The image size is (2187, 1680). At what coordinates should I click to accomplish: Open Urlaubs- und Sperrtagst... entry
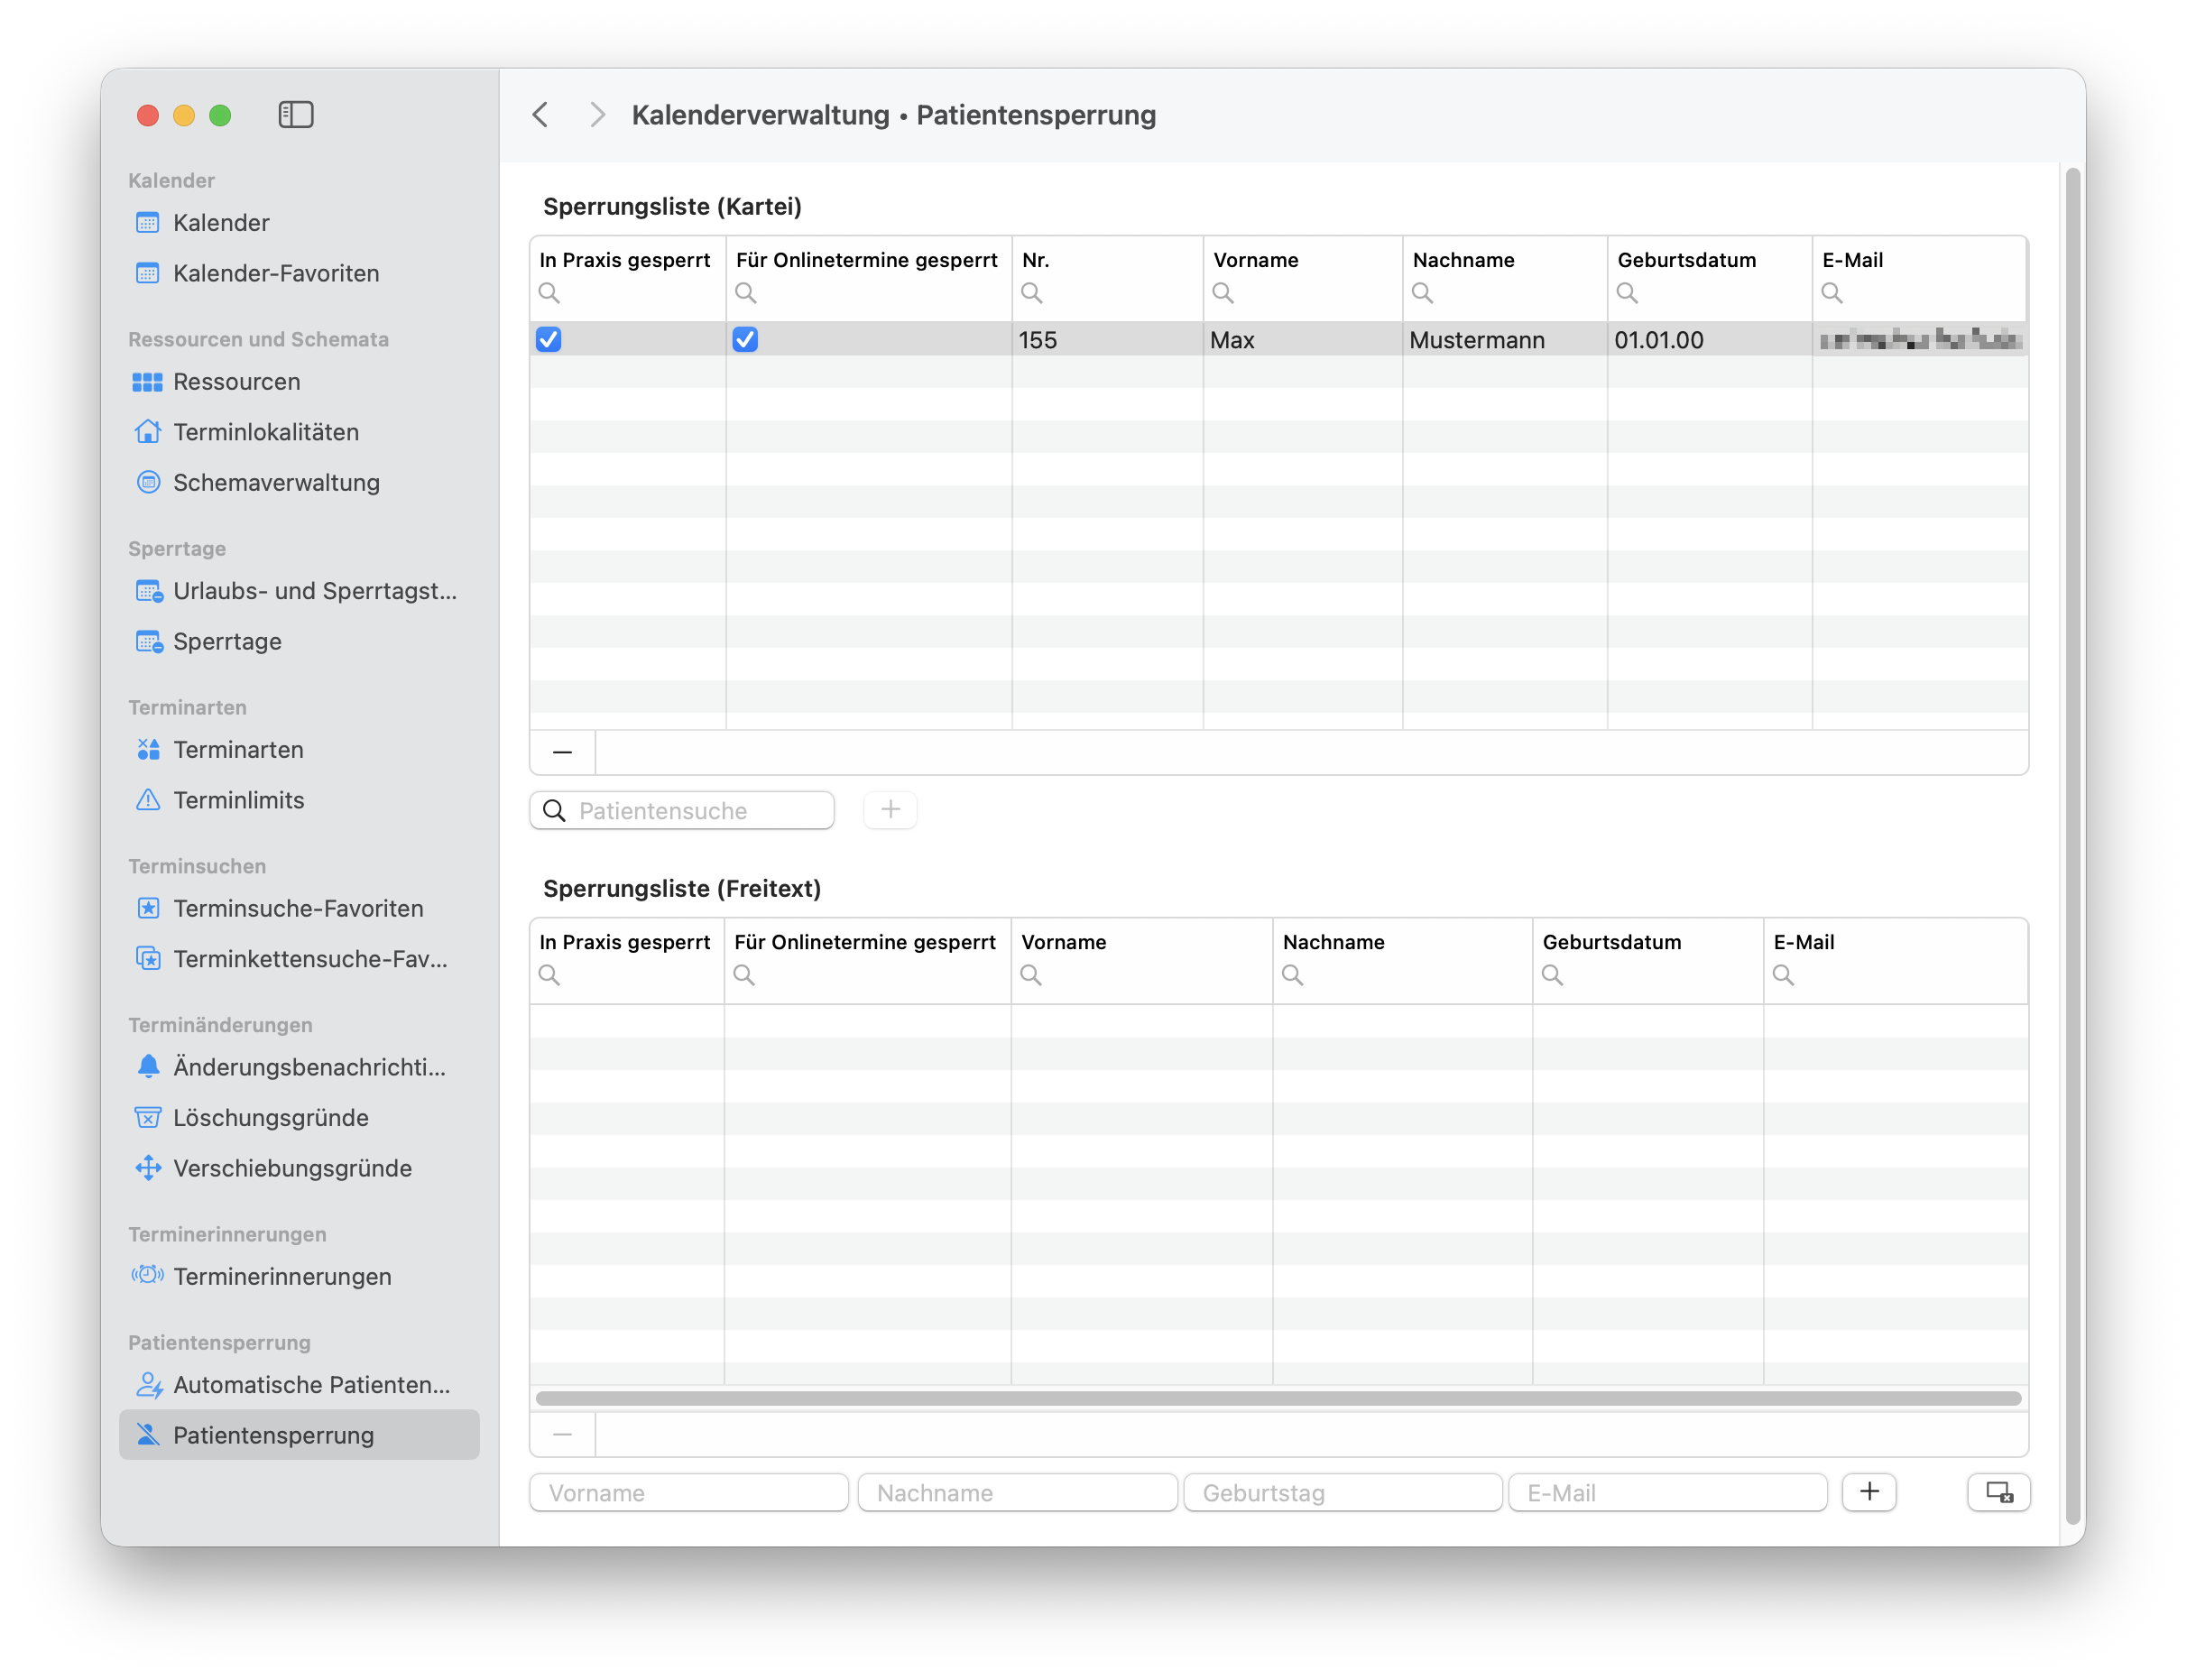(x=299, y=591)
